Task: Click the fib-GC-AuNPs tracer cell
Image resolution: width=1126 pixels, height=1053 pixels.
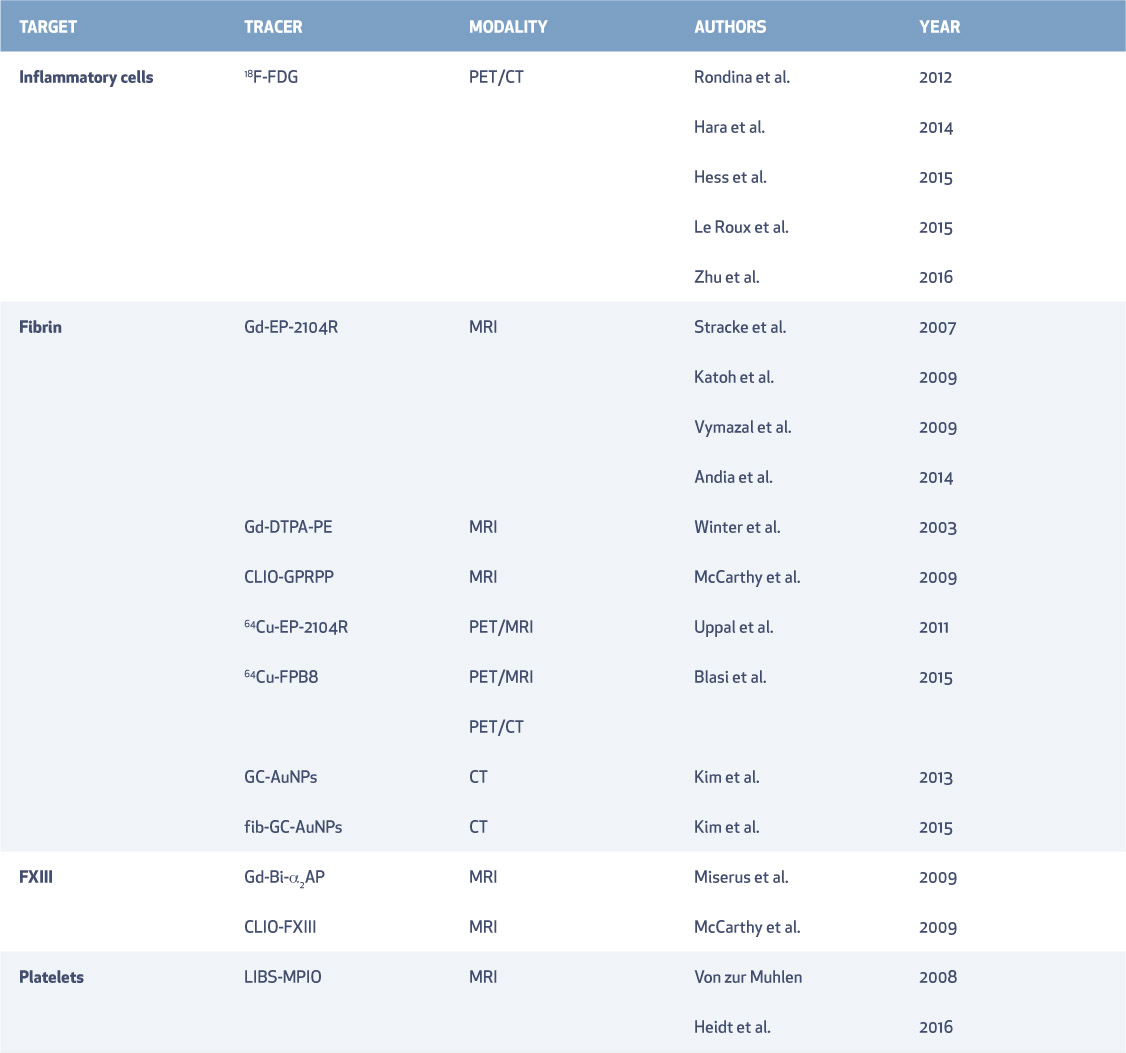Action: [293, 827]
